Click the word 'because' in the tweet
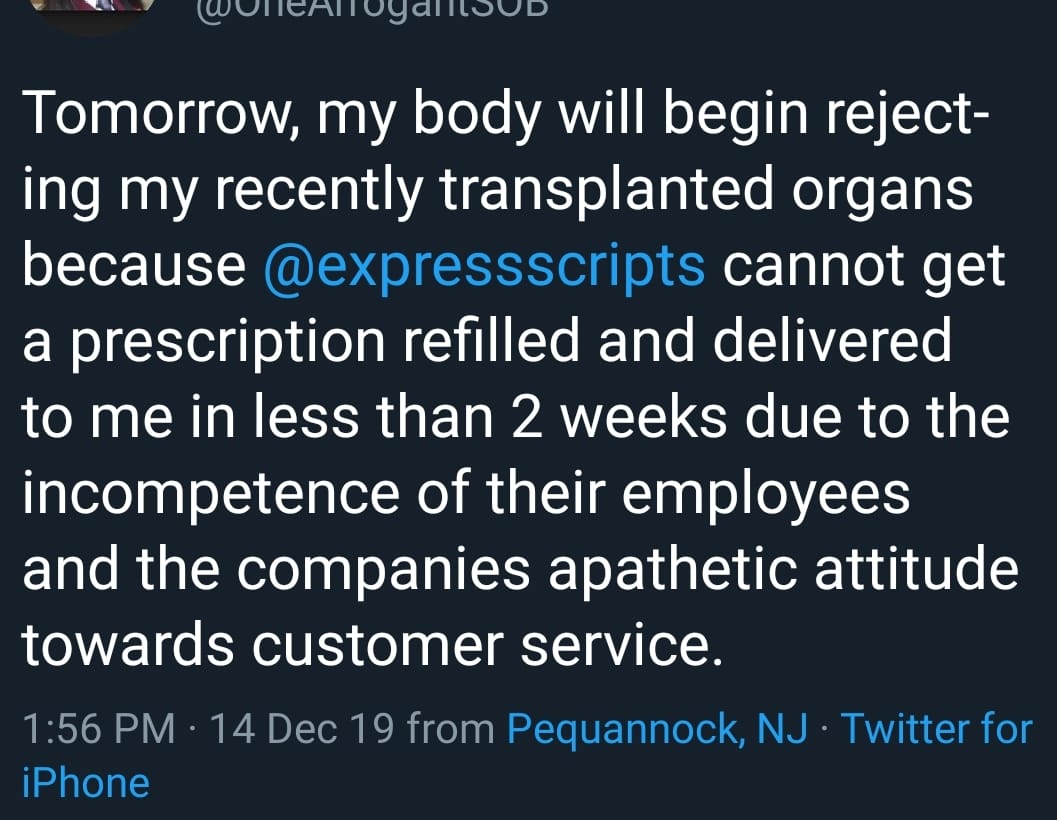 134,264
